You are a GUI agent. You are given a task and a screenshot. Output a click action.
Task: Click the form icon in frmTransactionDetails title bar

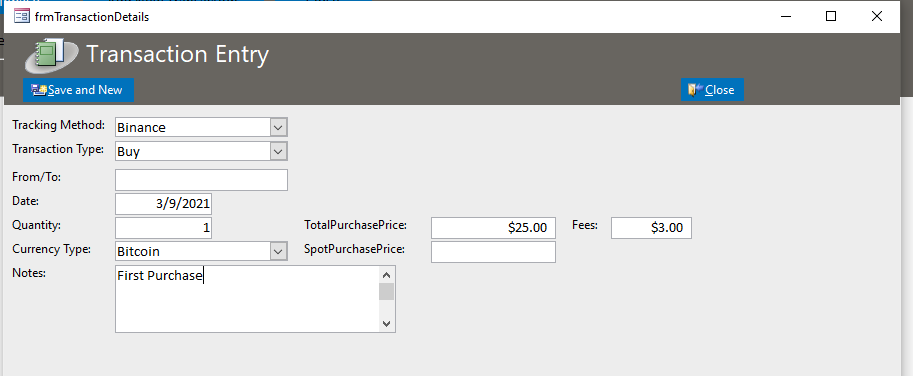(22, 16)
